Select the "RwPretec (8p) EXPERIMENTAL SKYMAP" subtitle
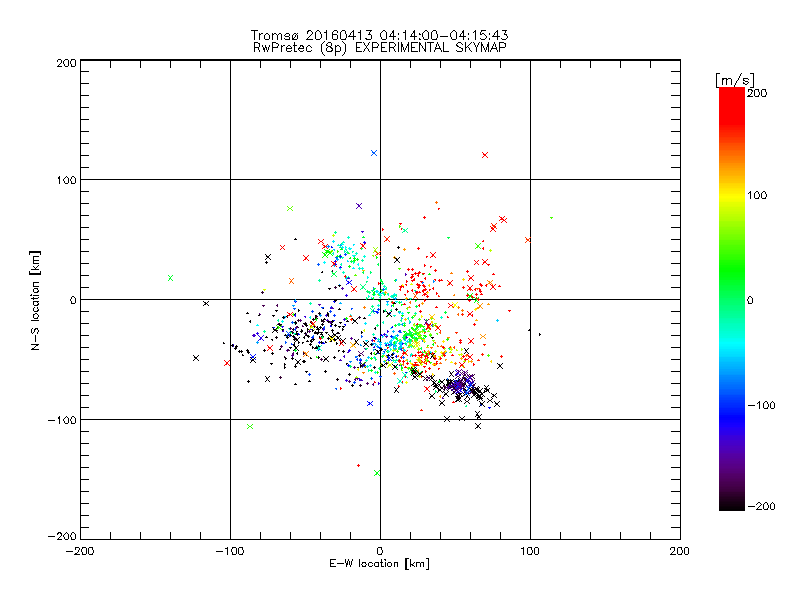The width and height of the screenshot is (800, 600). pos(380,48)
